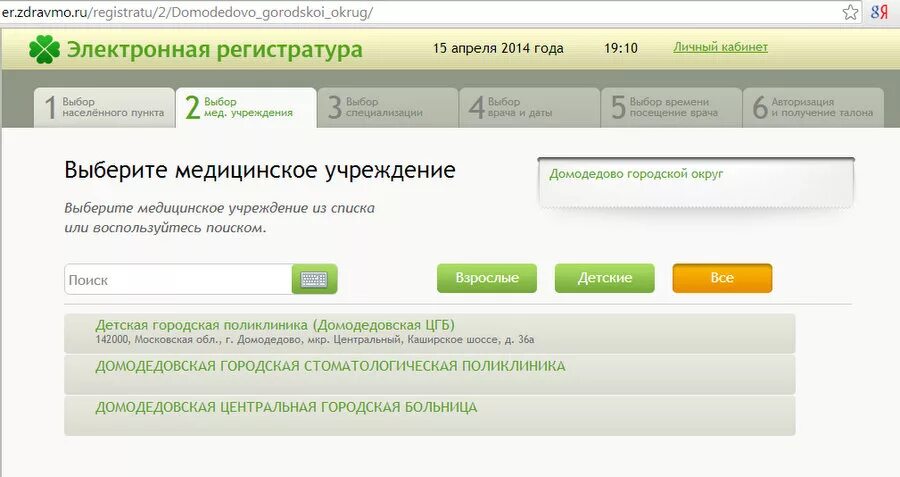This screenshot has height=477, width=900.
Task: Open the Личный кабинет link
Action: coord(720,47)
